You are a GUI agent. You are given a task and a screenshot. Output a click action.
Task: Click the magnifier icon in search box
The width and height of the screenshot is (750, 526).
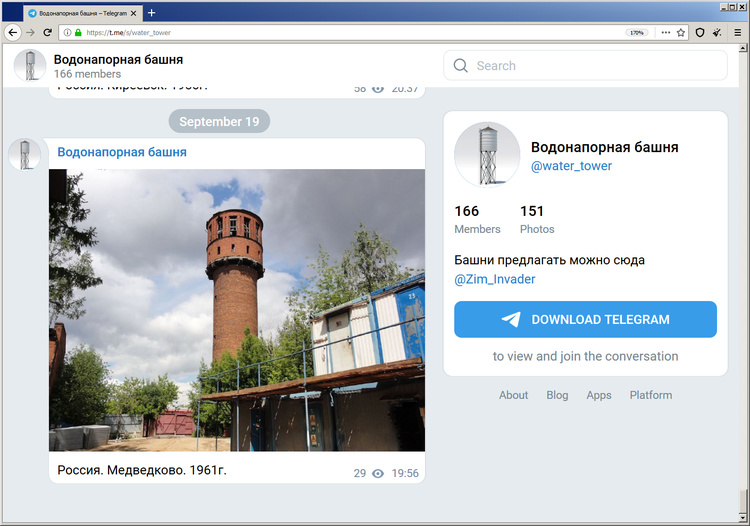(x=460, y=66)
